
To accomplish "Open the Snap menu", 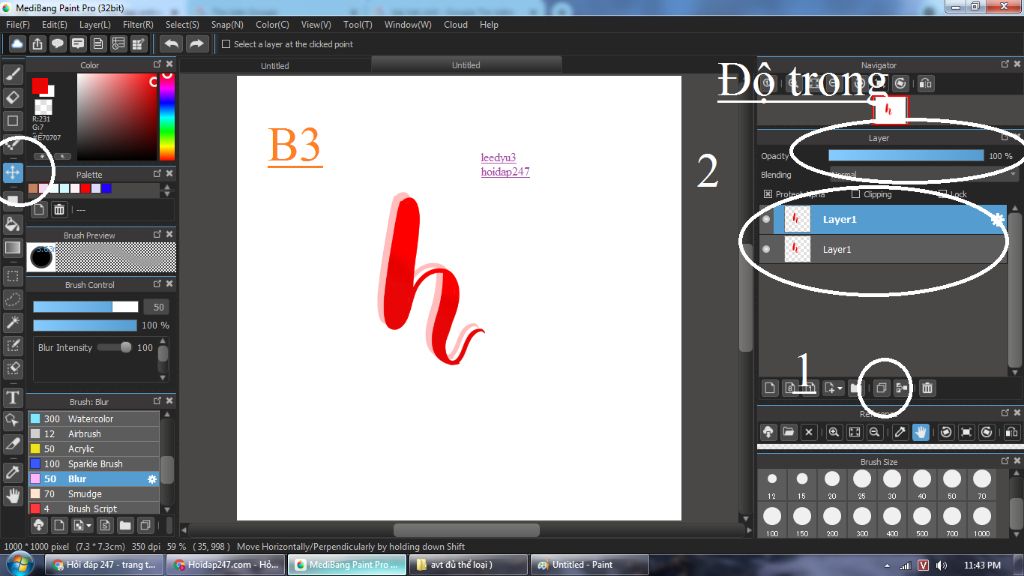I will coord(227,25).
